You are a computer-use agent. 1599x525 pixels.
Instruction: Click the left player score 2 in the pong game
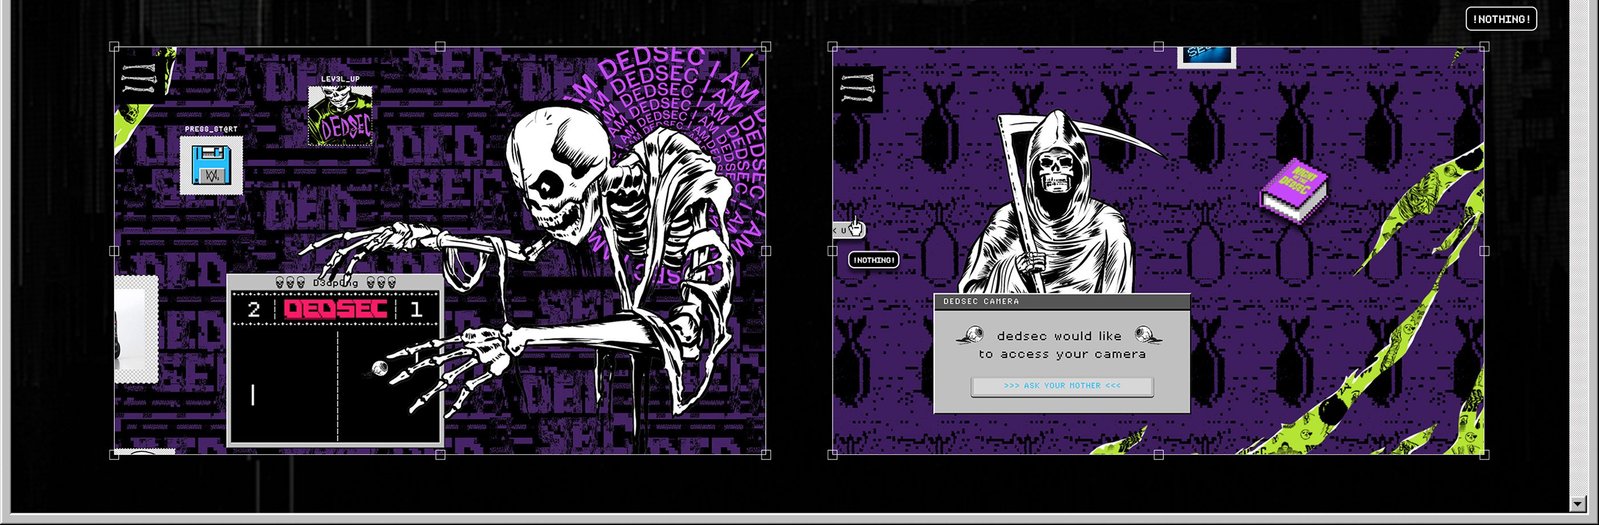tap(253, 310)
